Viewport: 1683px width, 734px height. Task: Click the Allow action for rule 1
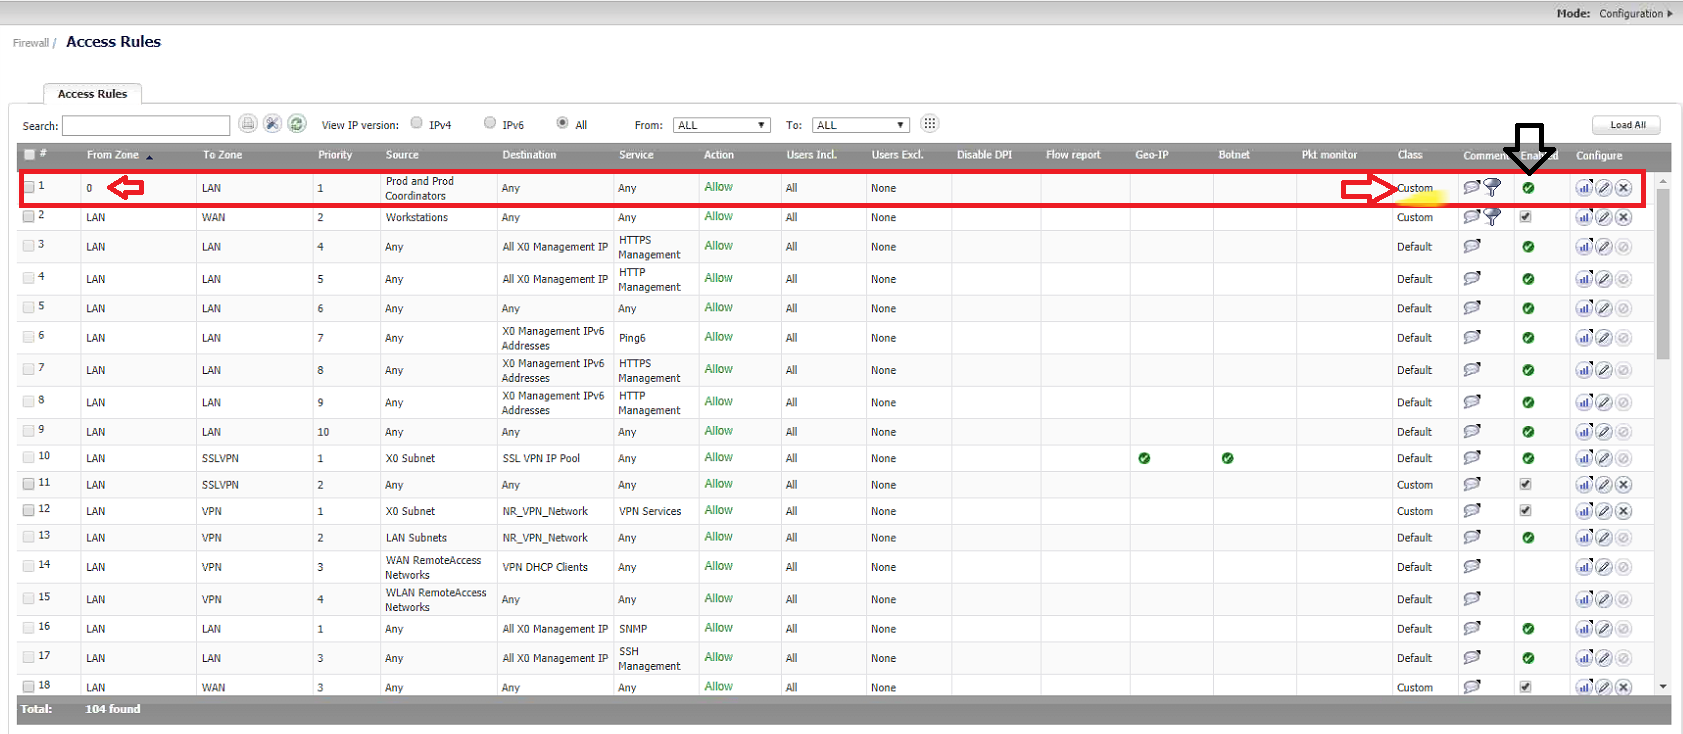pyautogui.click(x=718, y=187)
